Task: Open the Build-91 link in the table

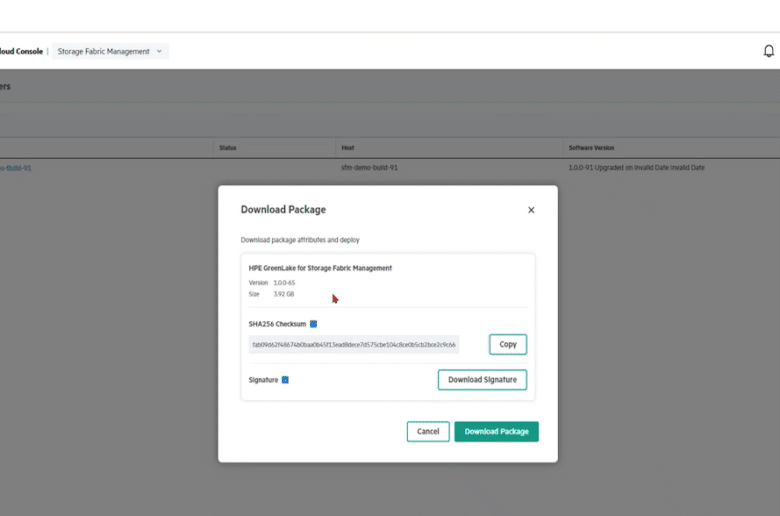Action: (15, 168)
